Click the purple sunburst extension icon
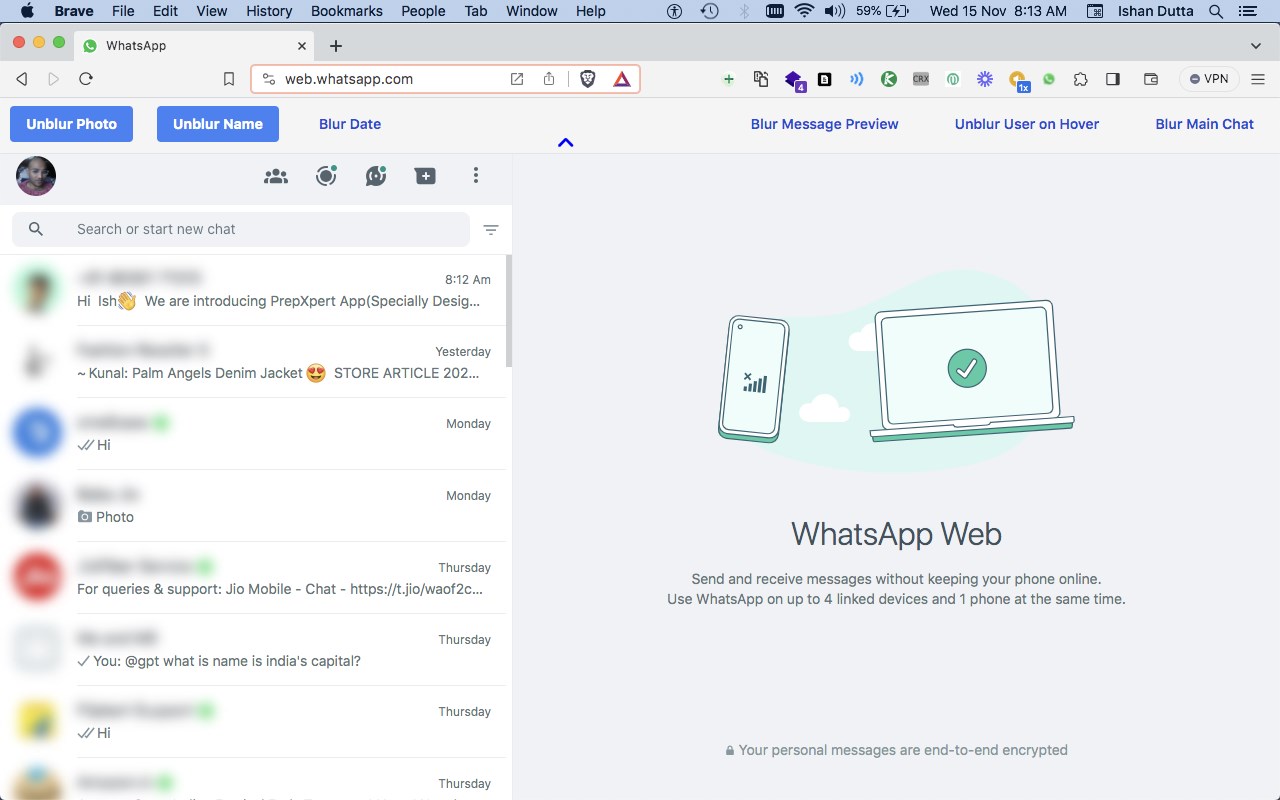Image resolution: width=1280 pixels, height=800 pixels. [x=985, y=79]
